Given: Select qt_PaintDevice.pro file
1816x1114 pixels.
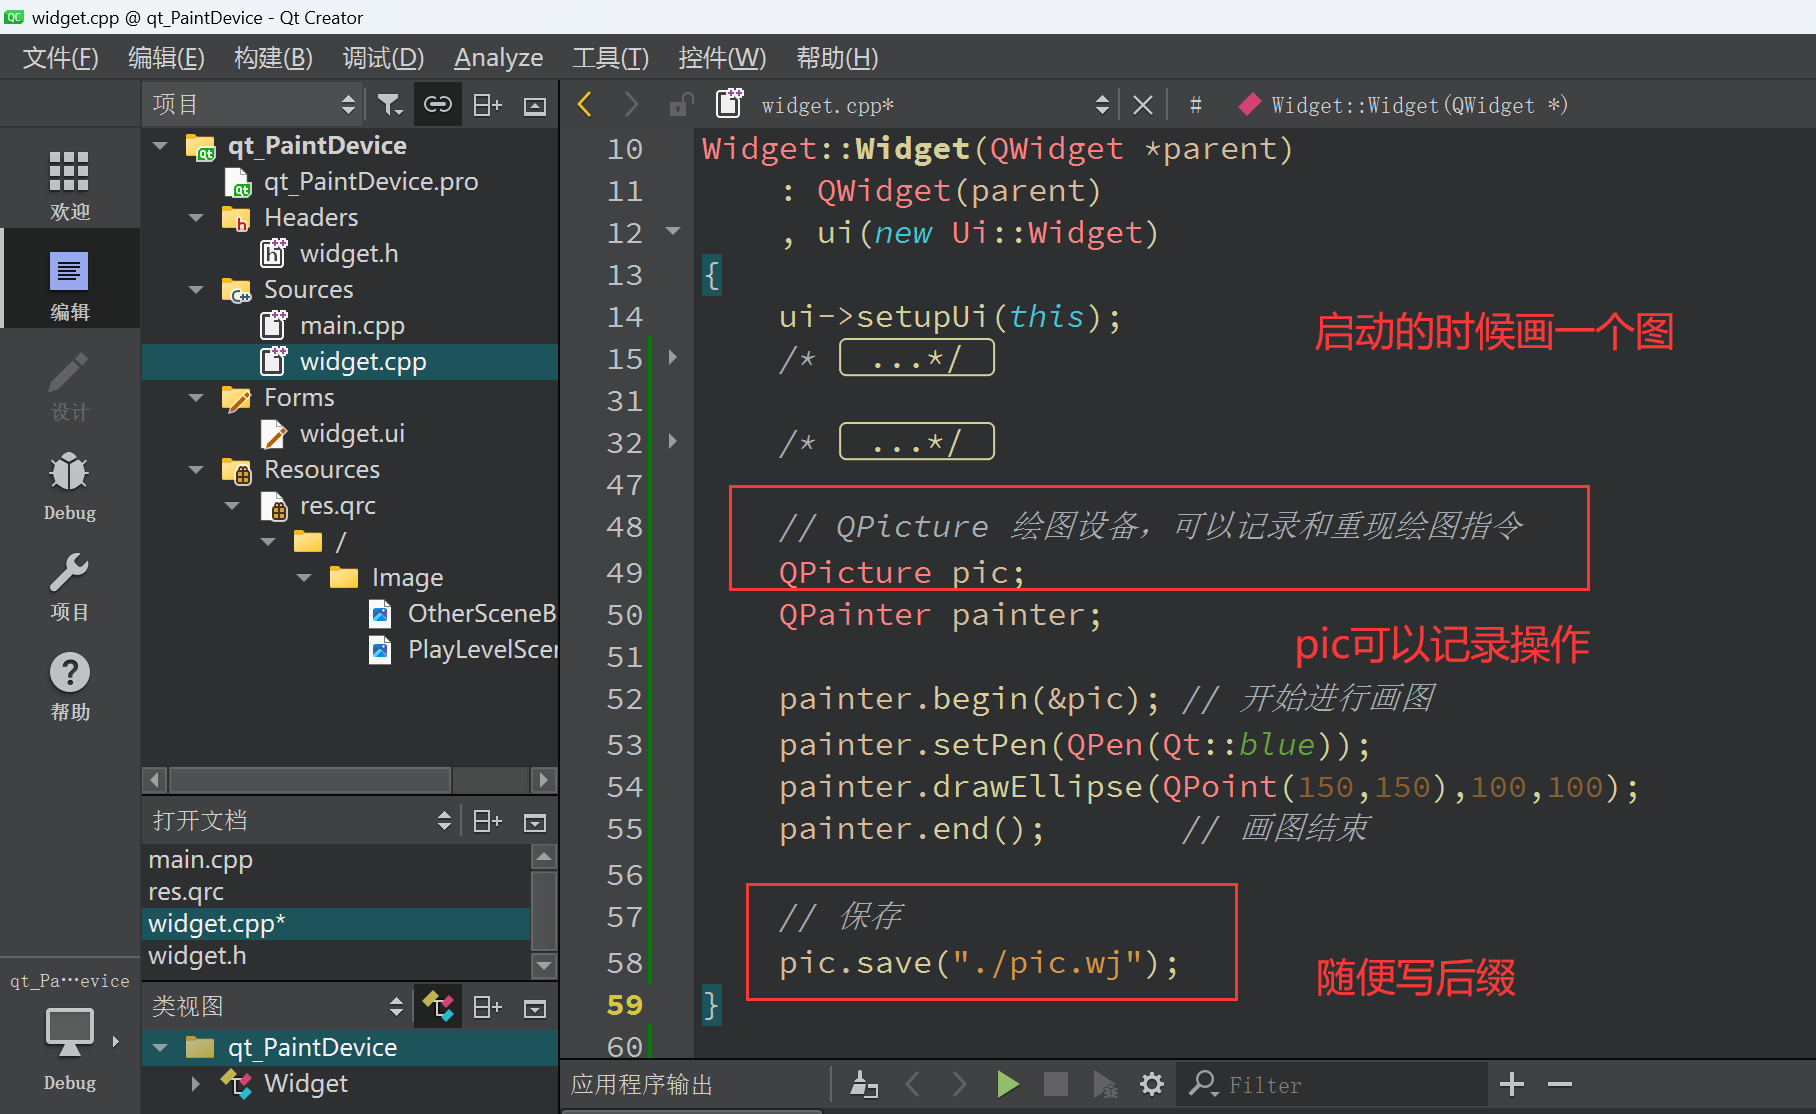Looking at the screenshot, I should (x=370, y=182).
